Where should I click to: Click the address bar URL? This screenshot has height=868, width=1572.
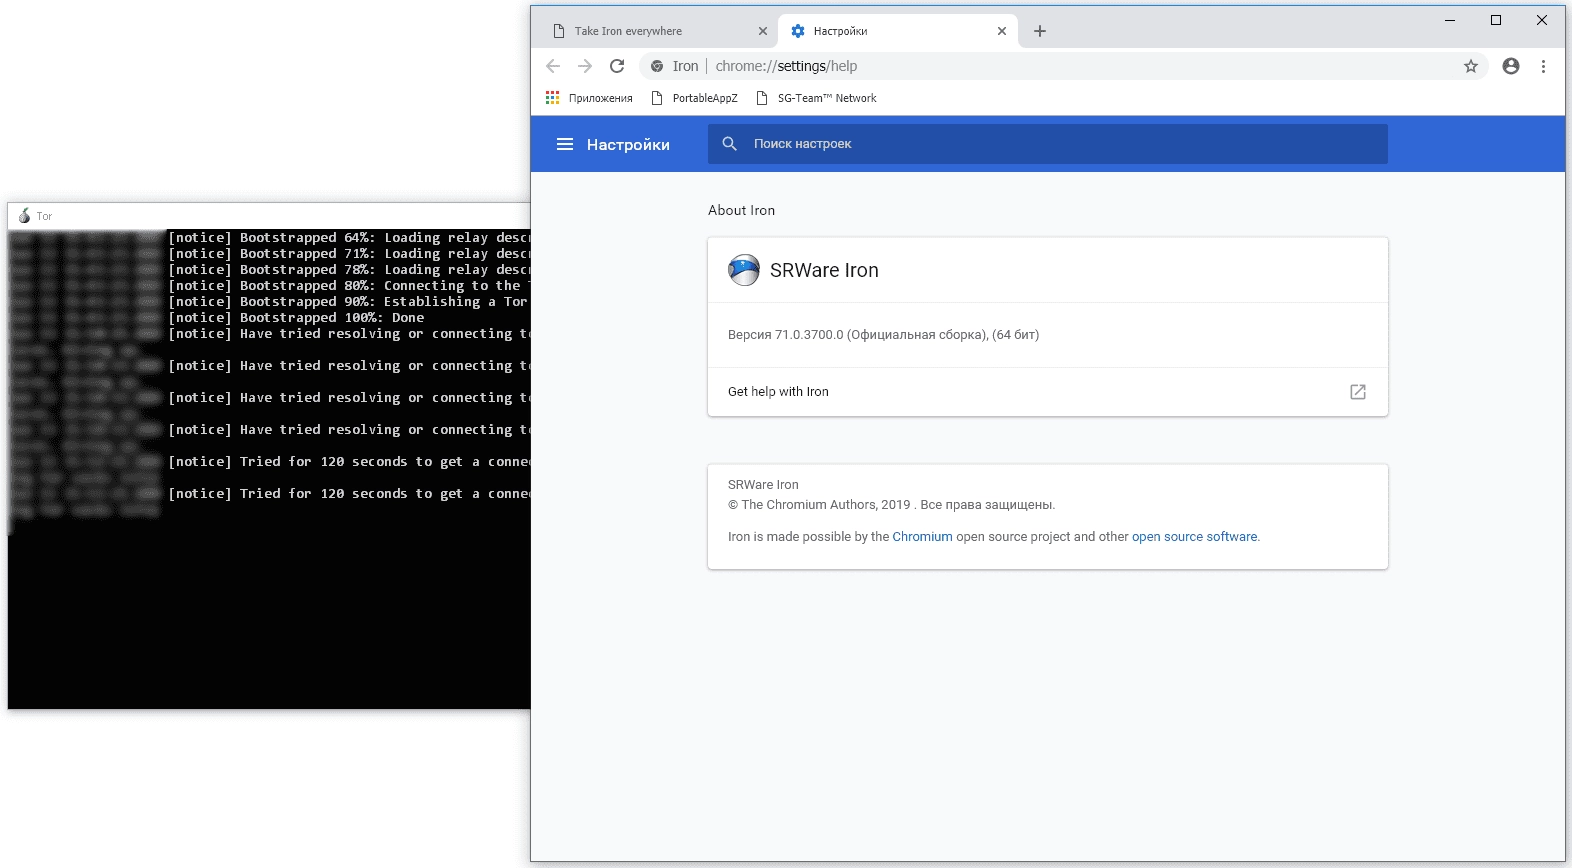tap(786, 66)
